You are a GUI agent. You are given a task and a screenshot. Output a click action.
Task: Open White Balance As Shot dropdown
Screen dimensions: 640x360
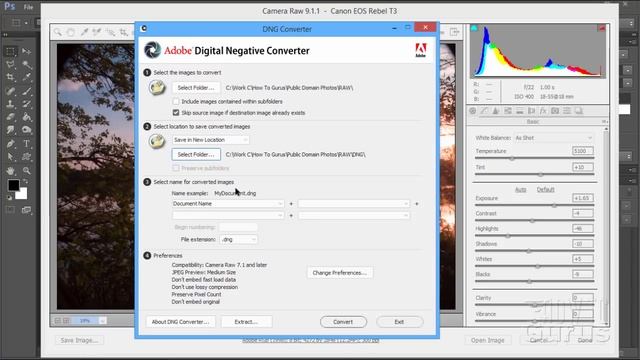[x=553, y=138]
